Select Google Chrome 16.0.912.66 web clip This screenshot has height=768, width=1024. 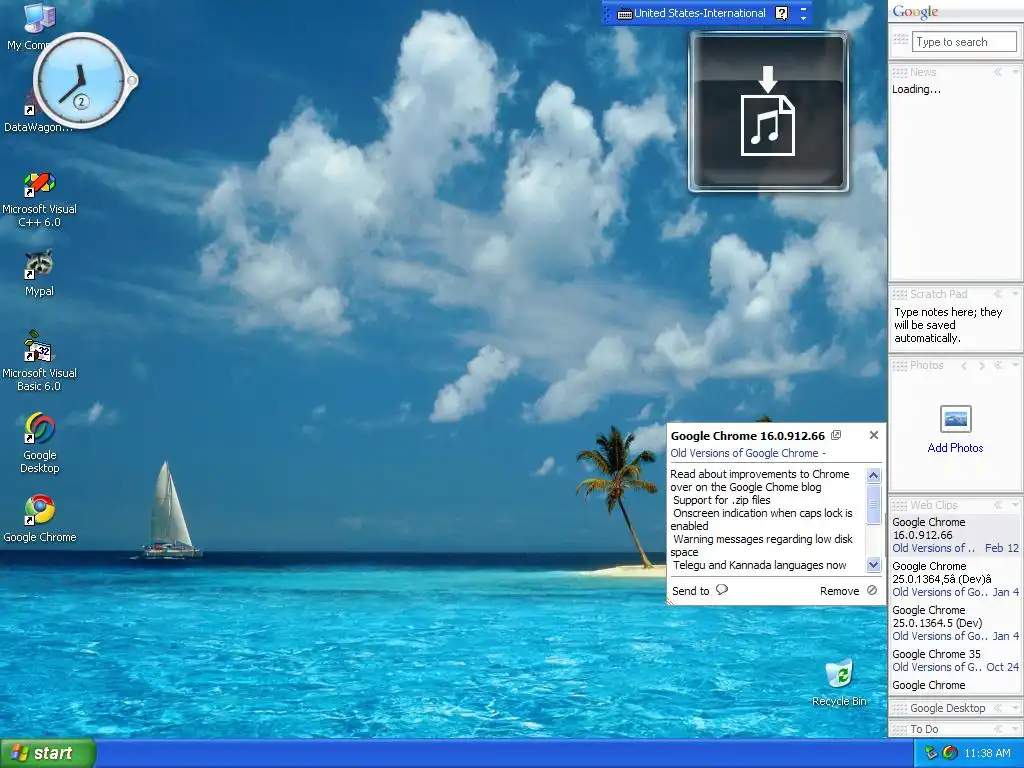coord(955,535)
